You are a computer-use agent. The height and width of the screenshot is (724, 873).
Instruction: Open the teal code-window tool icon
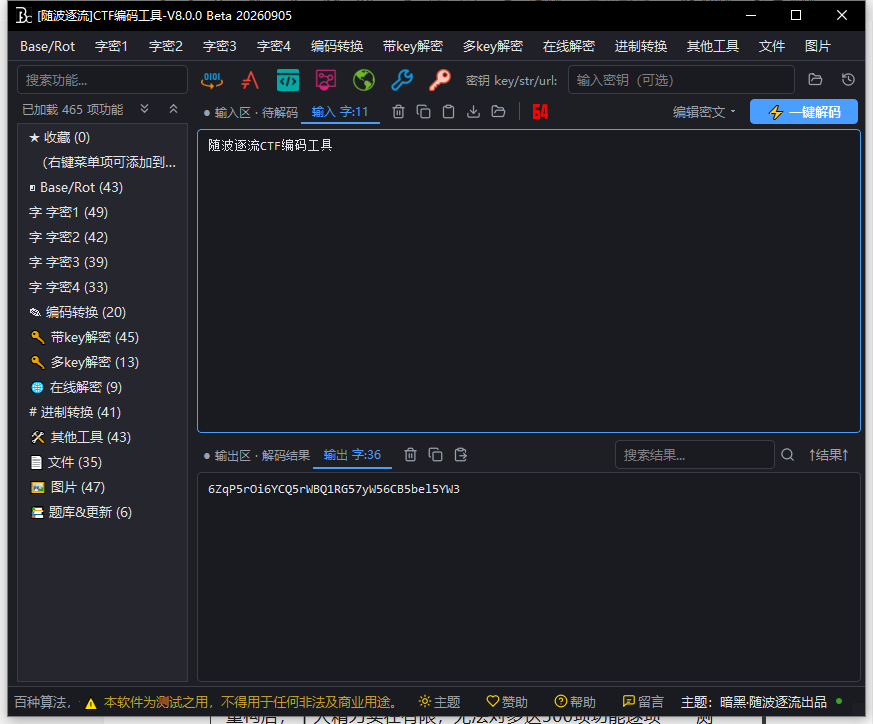288,80
